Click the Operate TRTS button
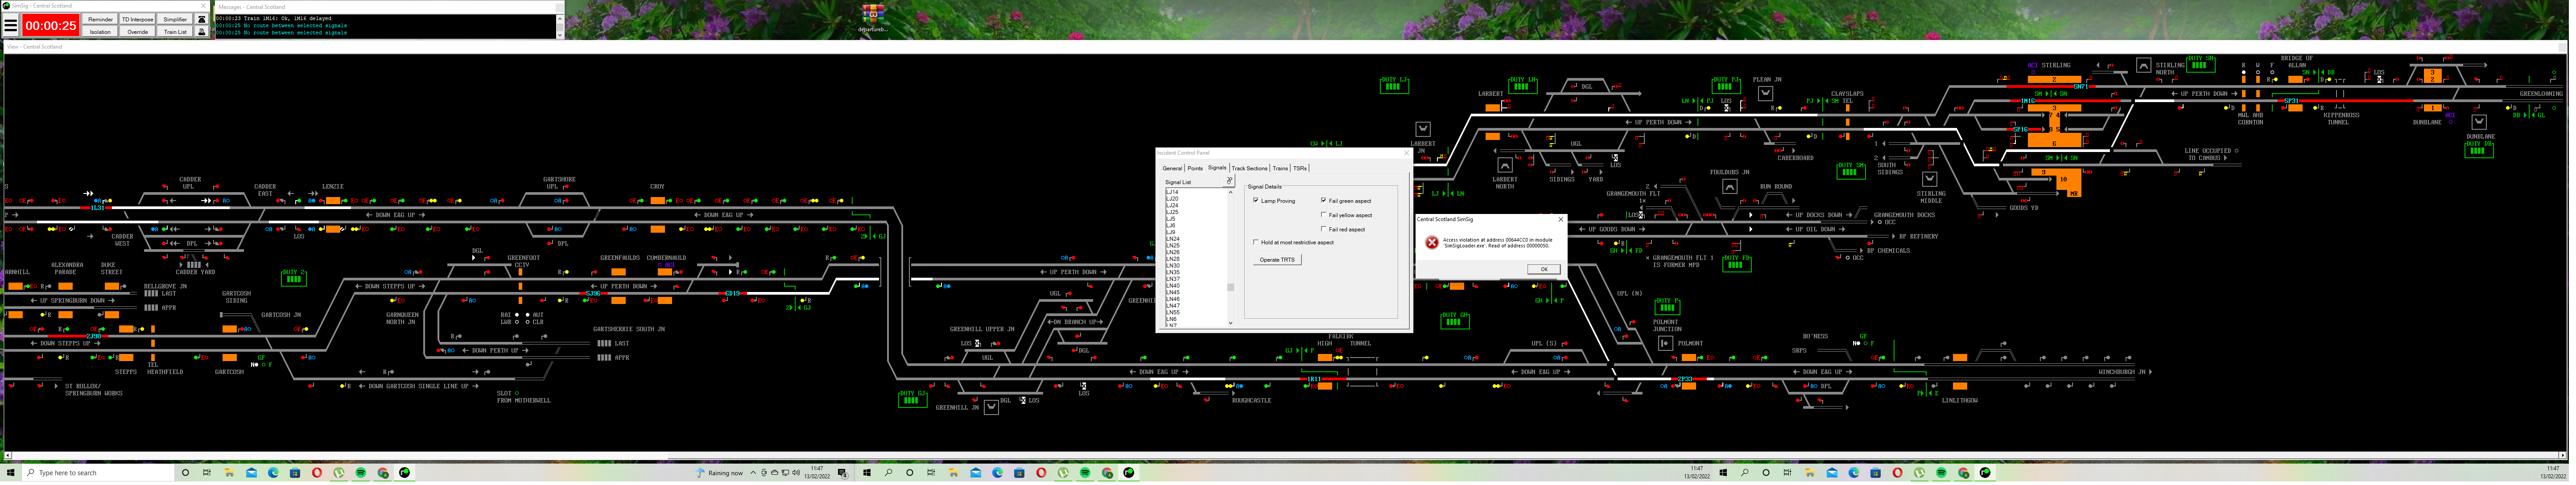This screenshot has height=485, width=2576. pos(1277,260)
